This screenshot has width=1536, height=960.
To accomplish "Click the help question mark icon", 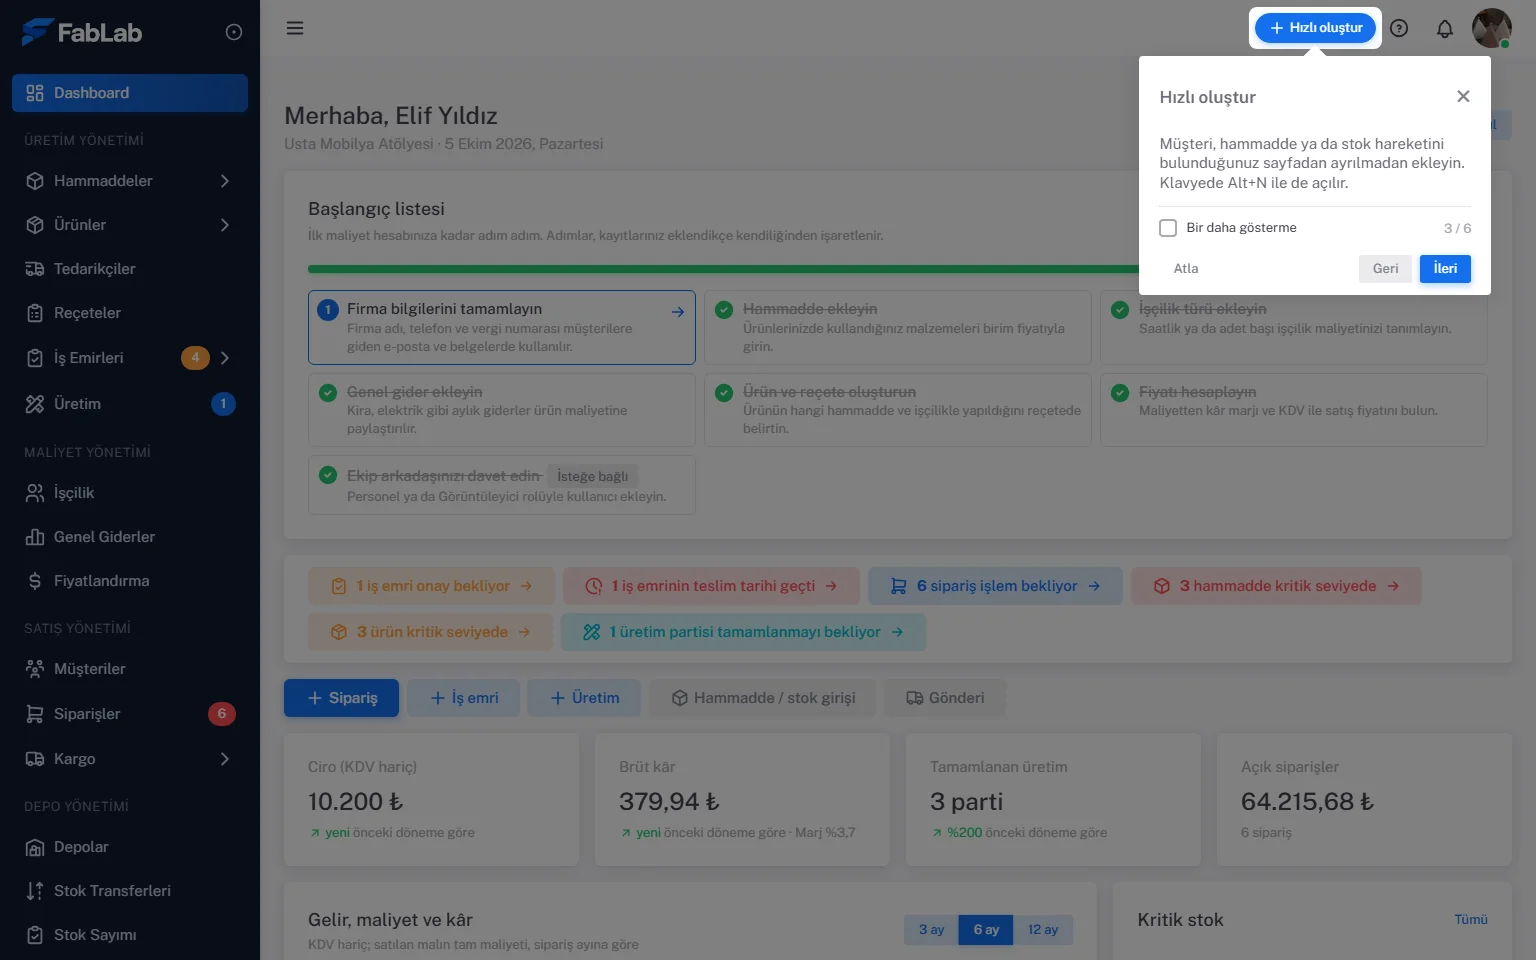I will [1399, 28].
